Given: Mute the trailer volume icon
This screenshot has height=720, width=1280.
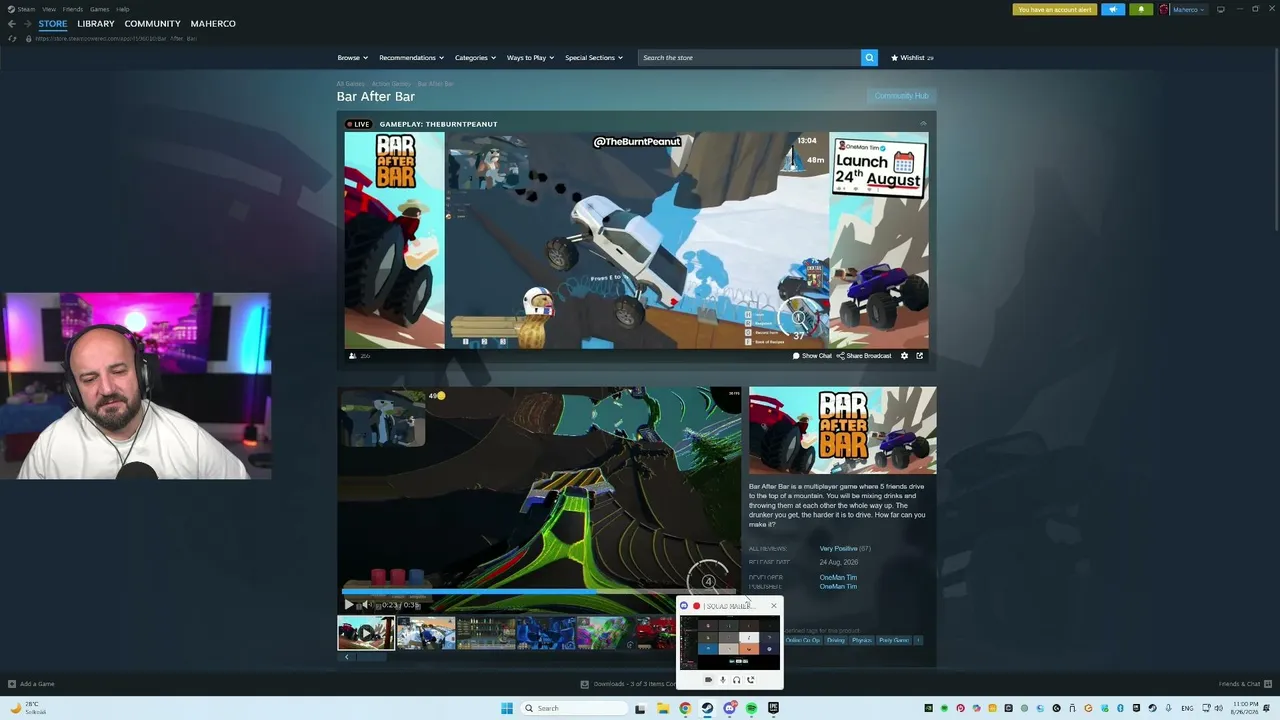Looking at the screenshot, I should (x=366, y=605).
